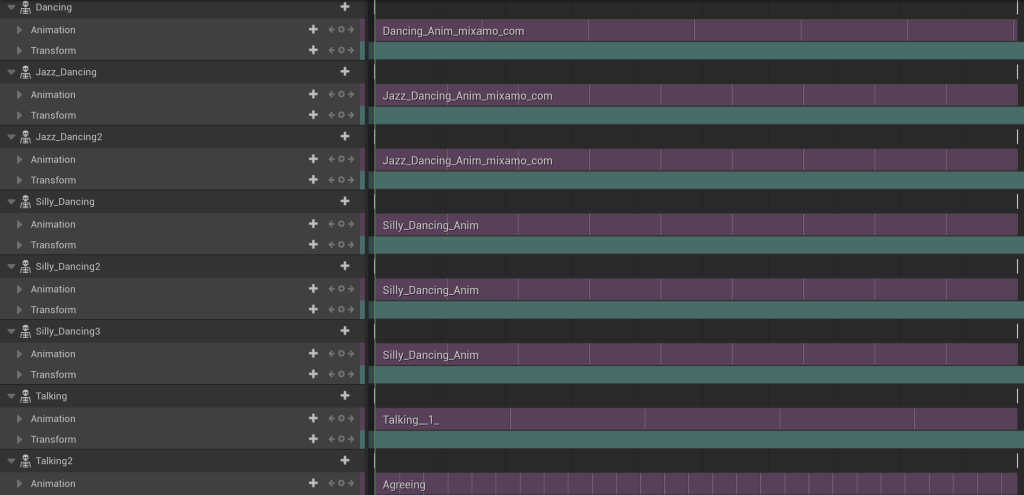Select the Agreeing animation clip
1024x495 pixels.
404,485
